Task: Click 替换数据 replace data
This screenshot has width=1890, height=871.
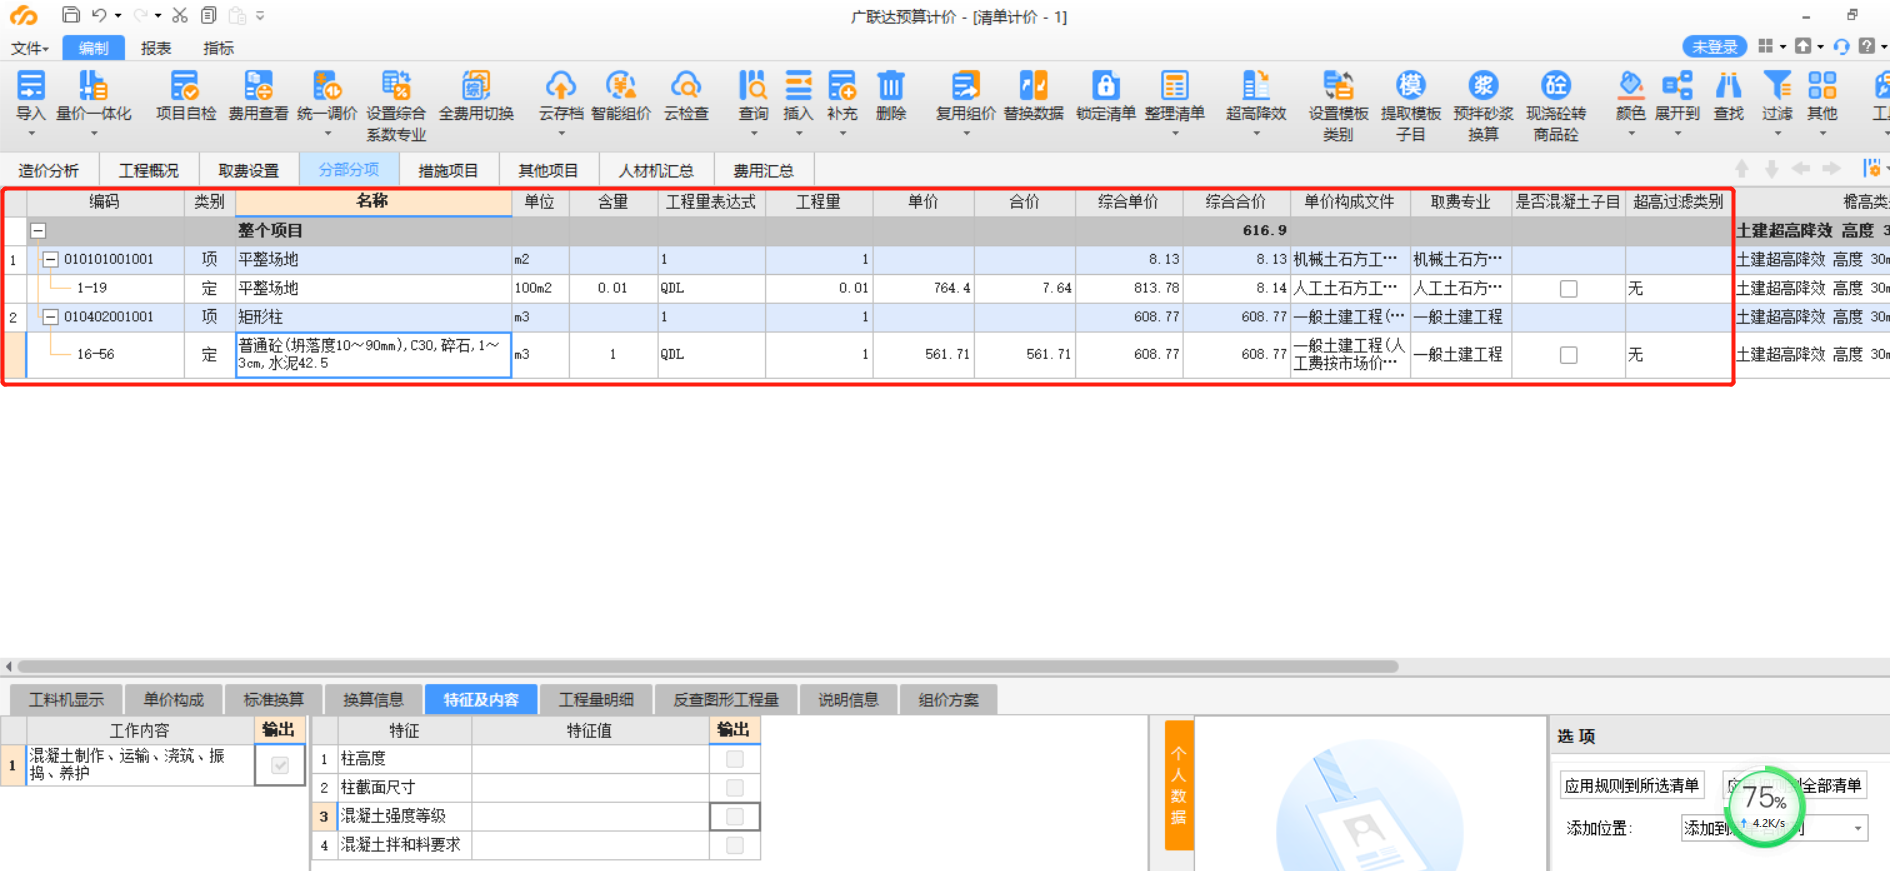Action: (1034, 98)
